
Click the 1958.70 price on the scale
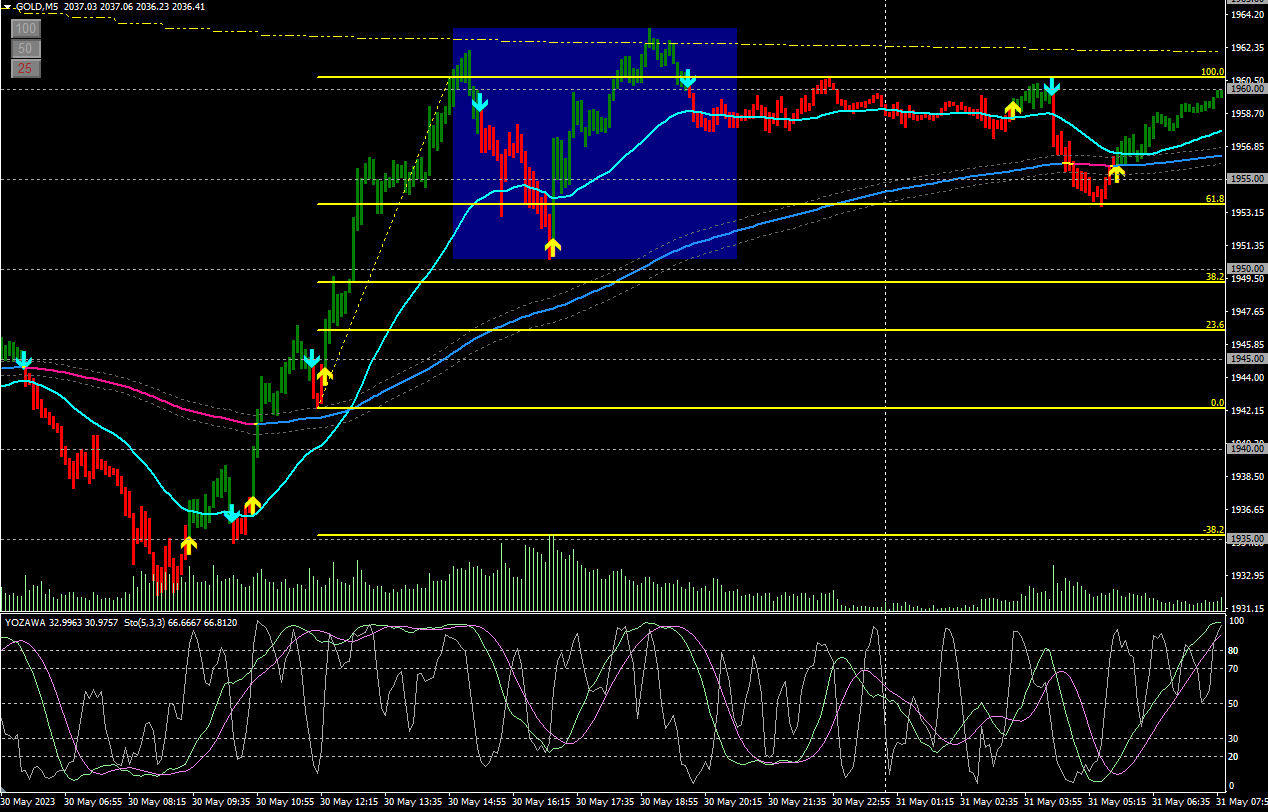(x=1247, y=114)
